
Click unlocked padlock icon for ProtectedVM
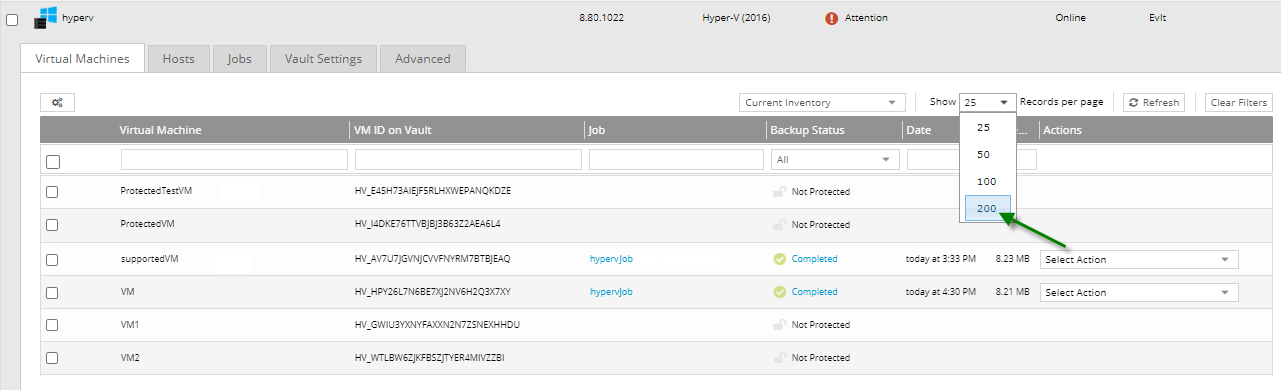[x=779, y=224]
